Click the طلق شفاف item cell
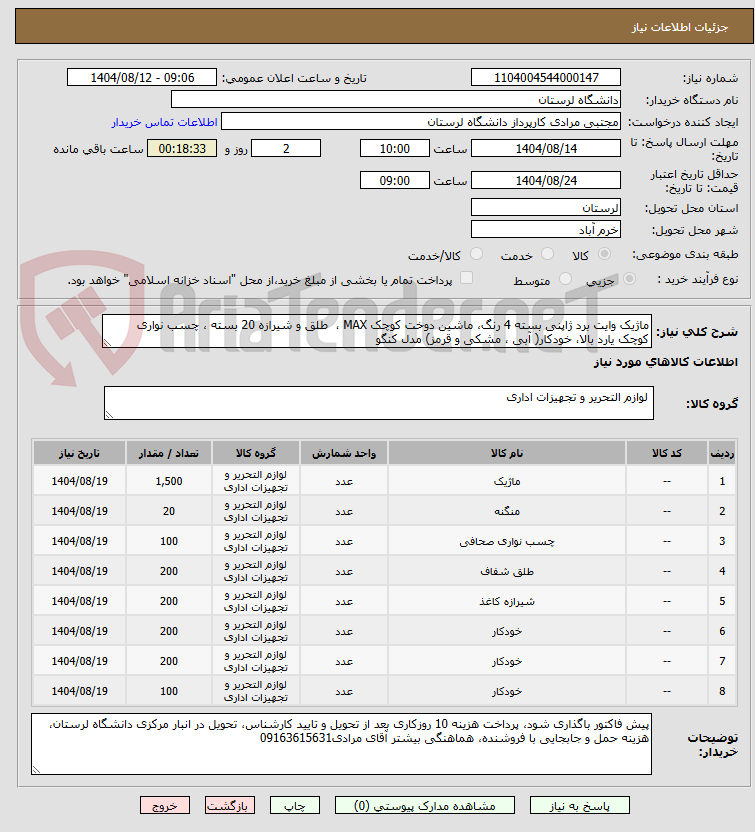This screenshot has width=755, height=832. coord(507,571)
